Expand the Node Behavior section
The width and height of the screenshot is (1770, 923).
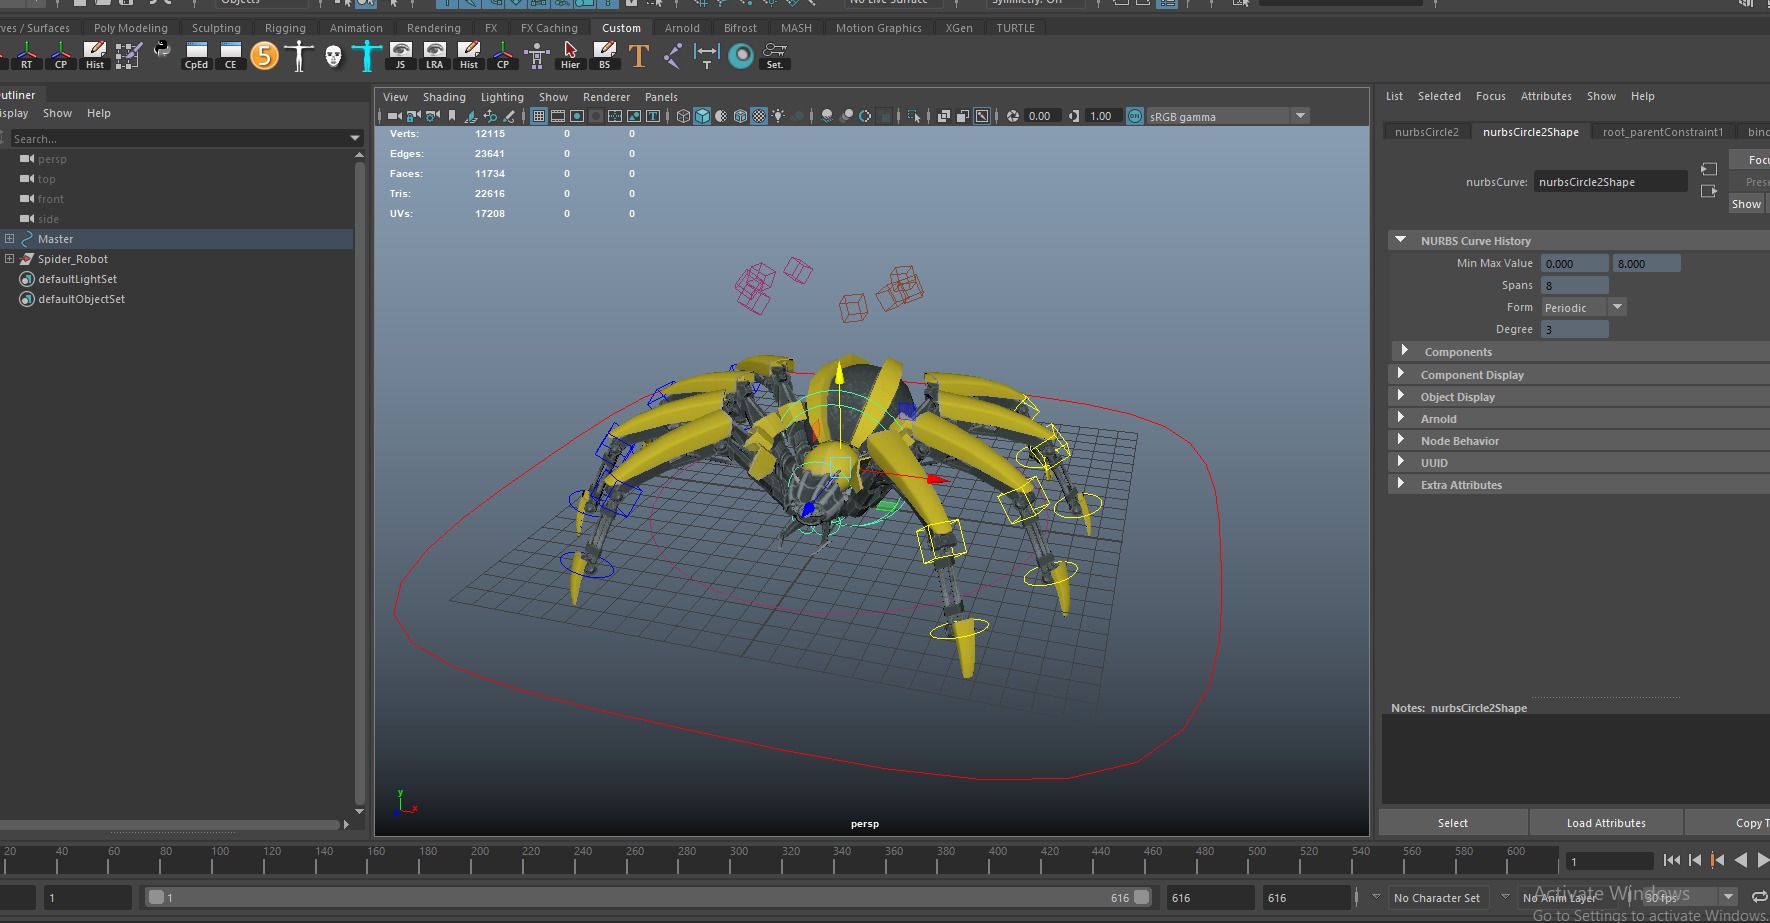(x=1401, y=439)
